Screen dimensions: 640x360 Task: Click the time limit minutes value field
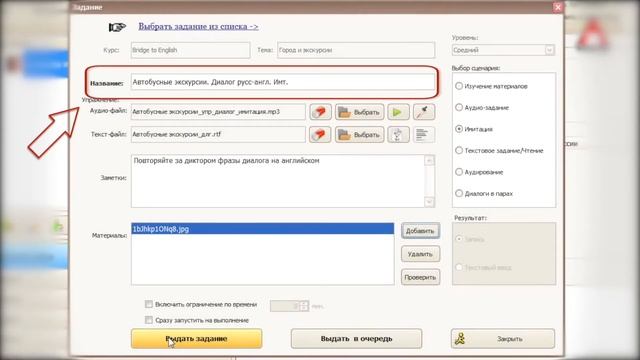point(285,306)
